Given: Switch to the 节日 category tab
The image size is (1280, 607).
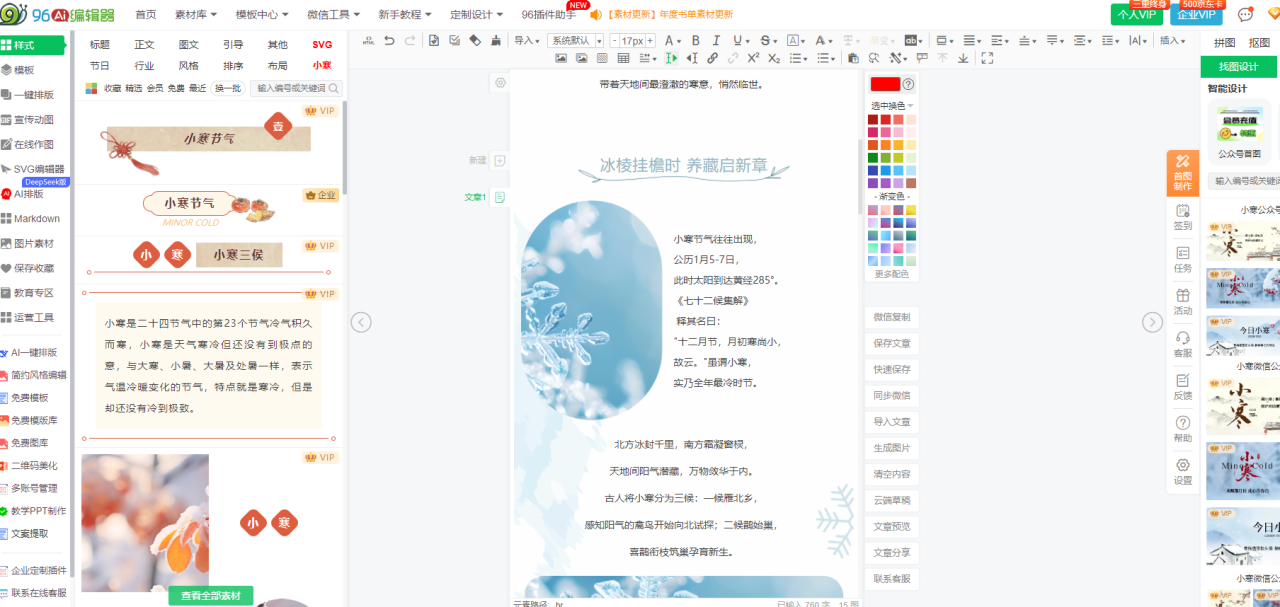Looking at the screenshot, I should coord(100,65).
